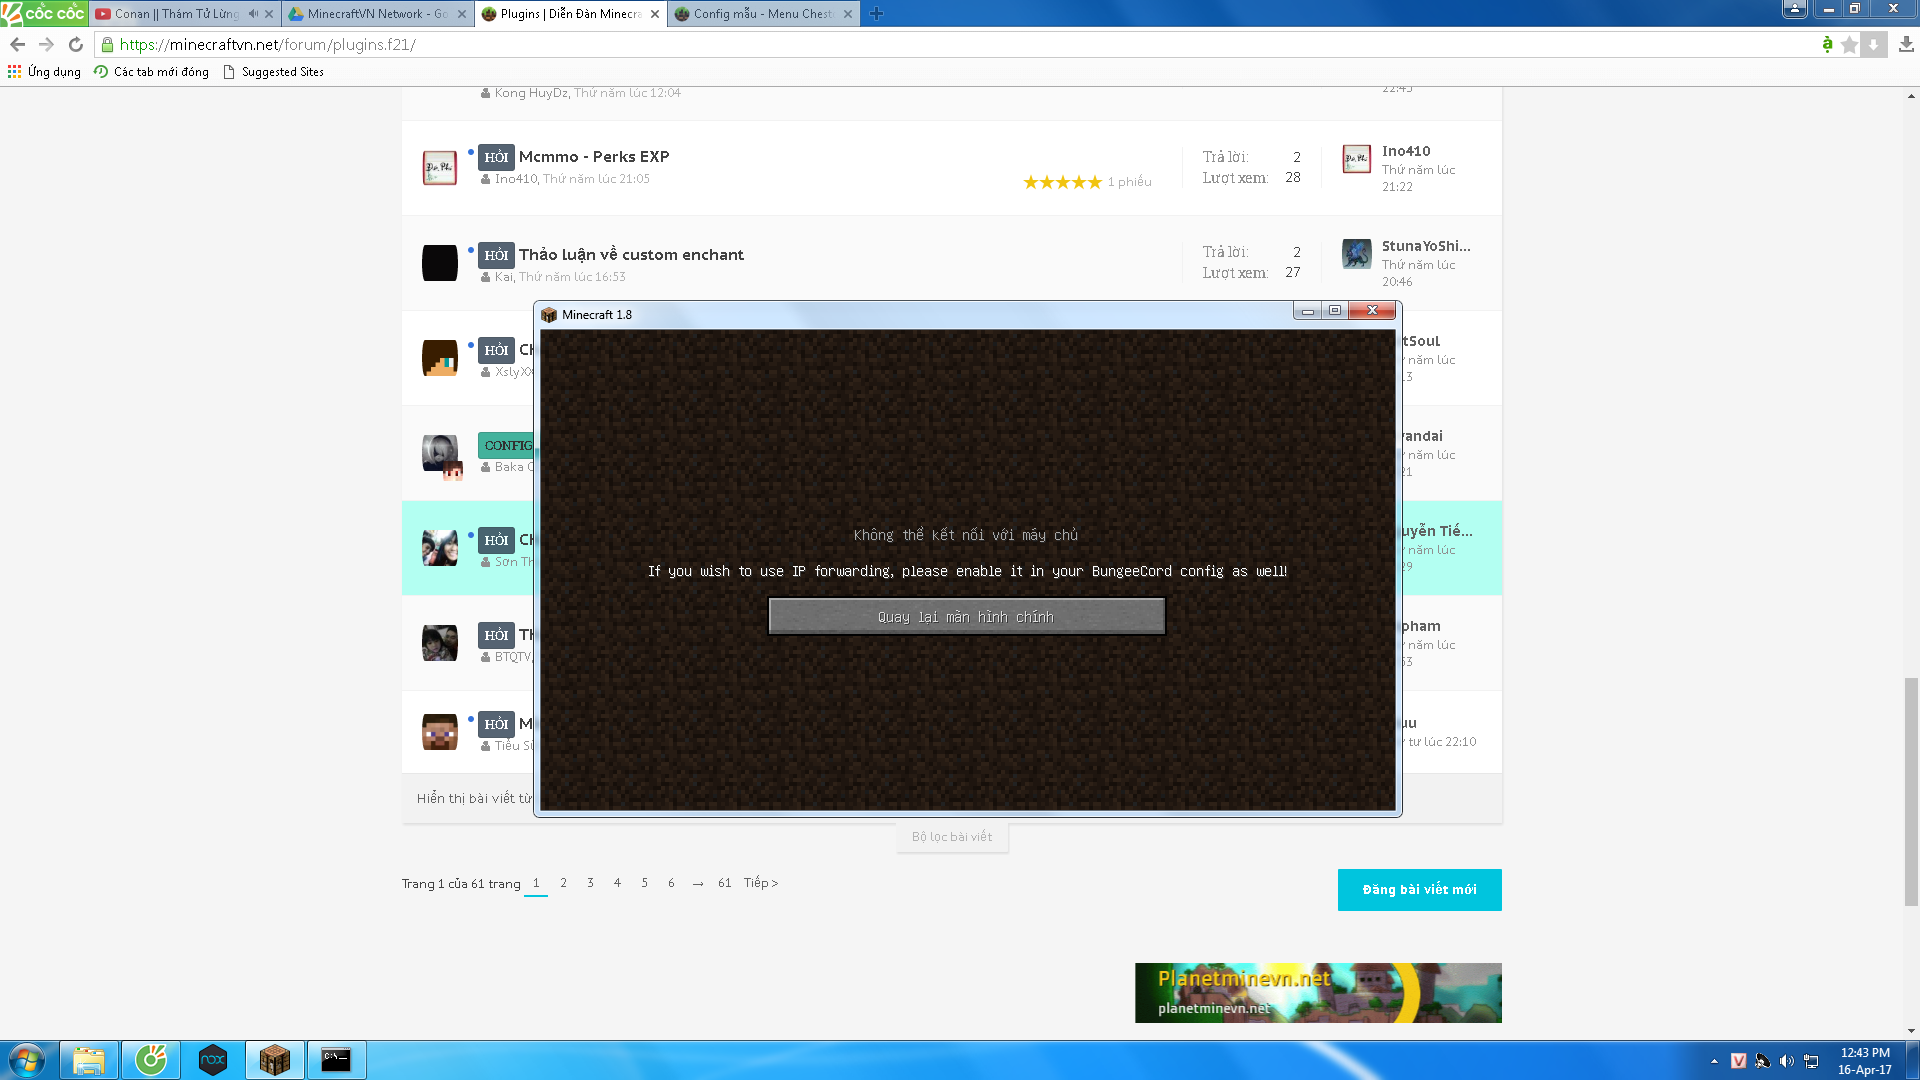Expand the Bộ lọc bài viết filter
This screenshot has width=1920, height=1080.
coord(951,837)
